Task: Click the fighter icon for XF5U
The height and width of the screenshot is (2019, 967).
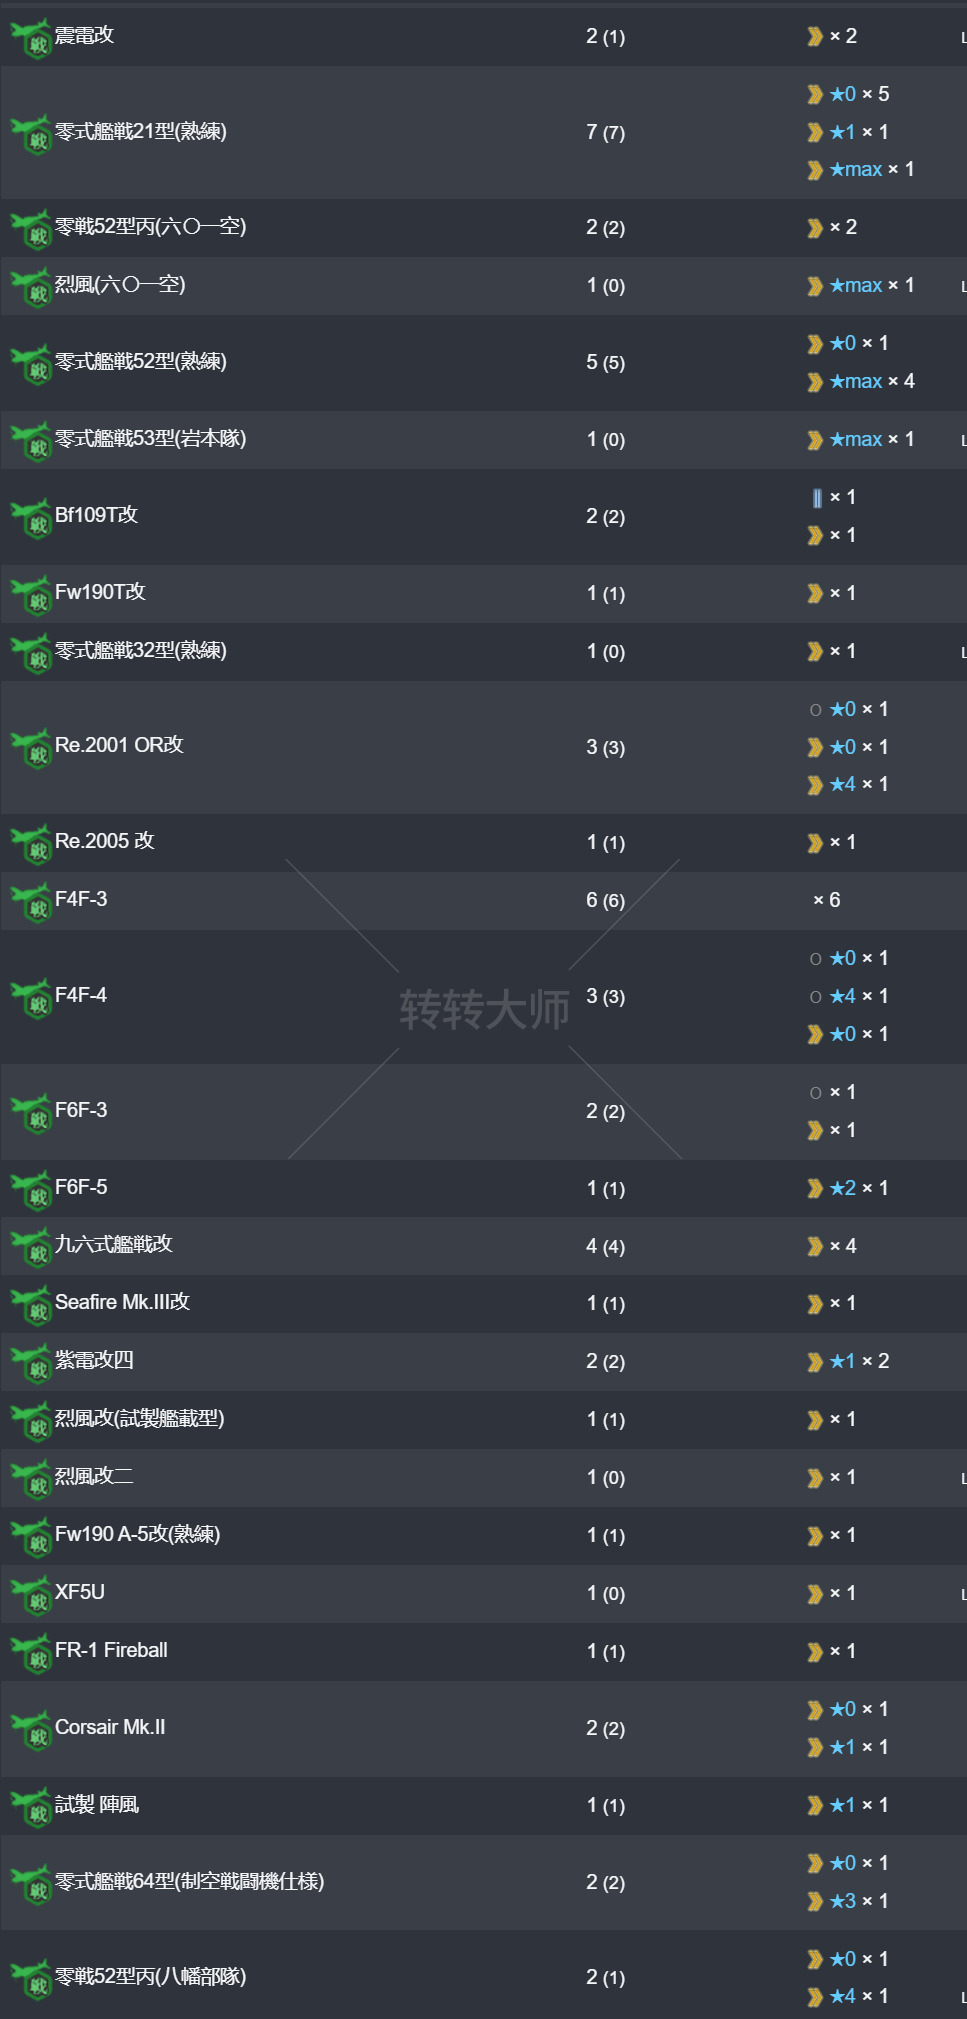Action: tap(31, 1595)
